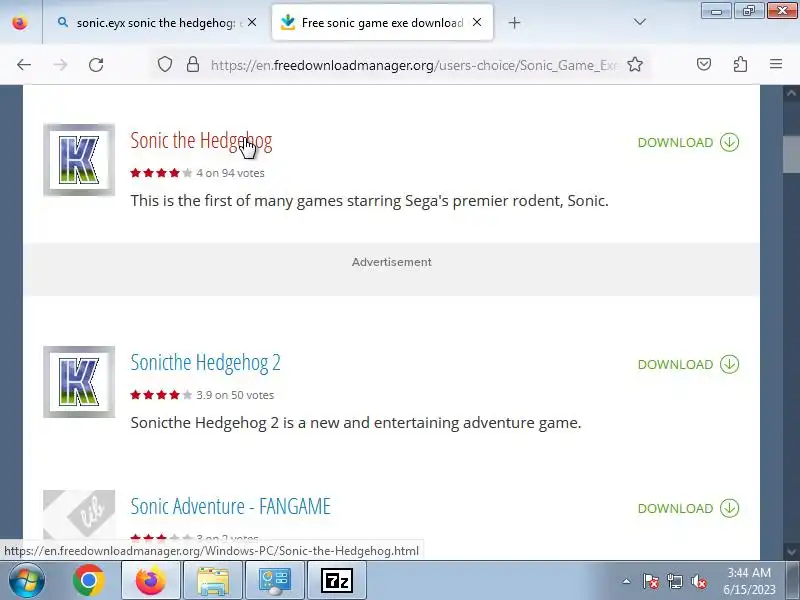Open the Sonicthe Hedgehog 2 title link
Viewport: 800px width, 600px height.
click(x=205, y=362)
